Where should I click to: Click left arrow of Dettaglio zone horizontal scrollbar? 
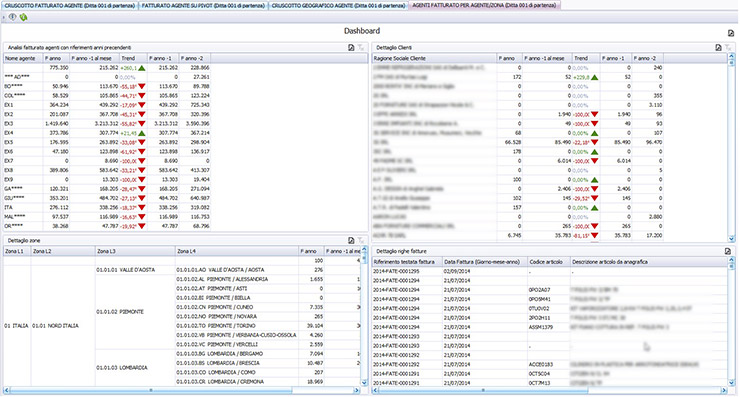(7, 390)
